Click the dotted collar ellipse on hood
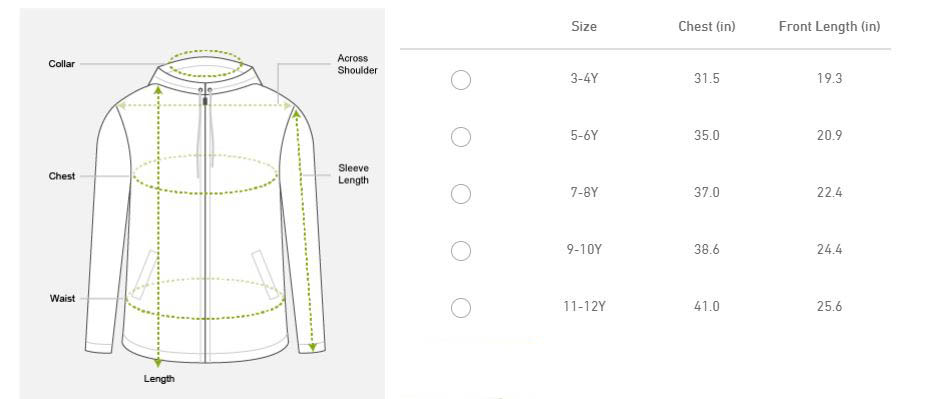 point(206,64)
